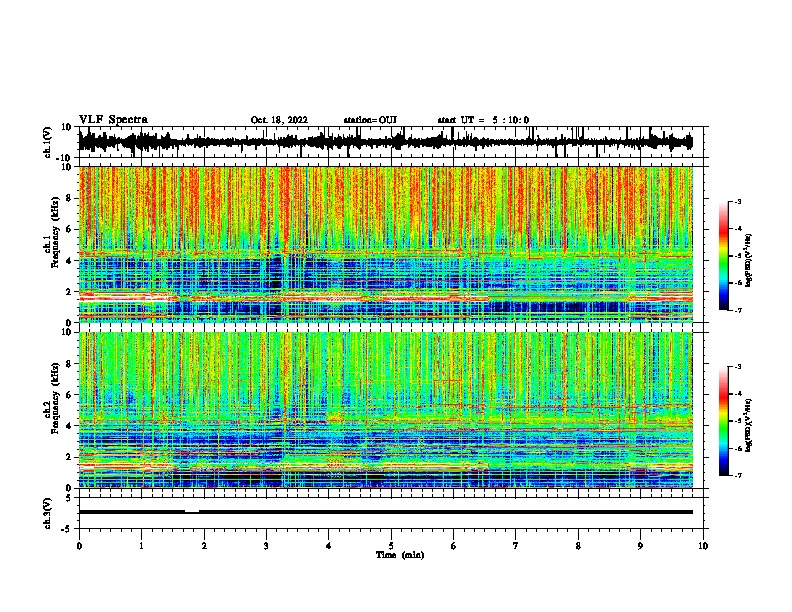Screen dimensions: 792x612
Task: Click the 'start UT = 5:10:0' label
Action: (x=483, y=120)
